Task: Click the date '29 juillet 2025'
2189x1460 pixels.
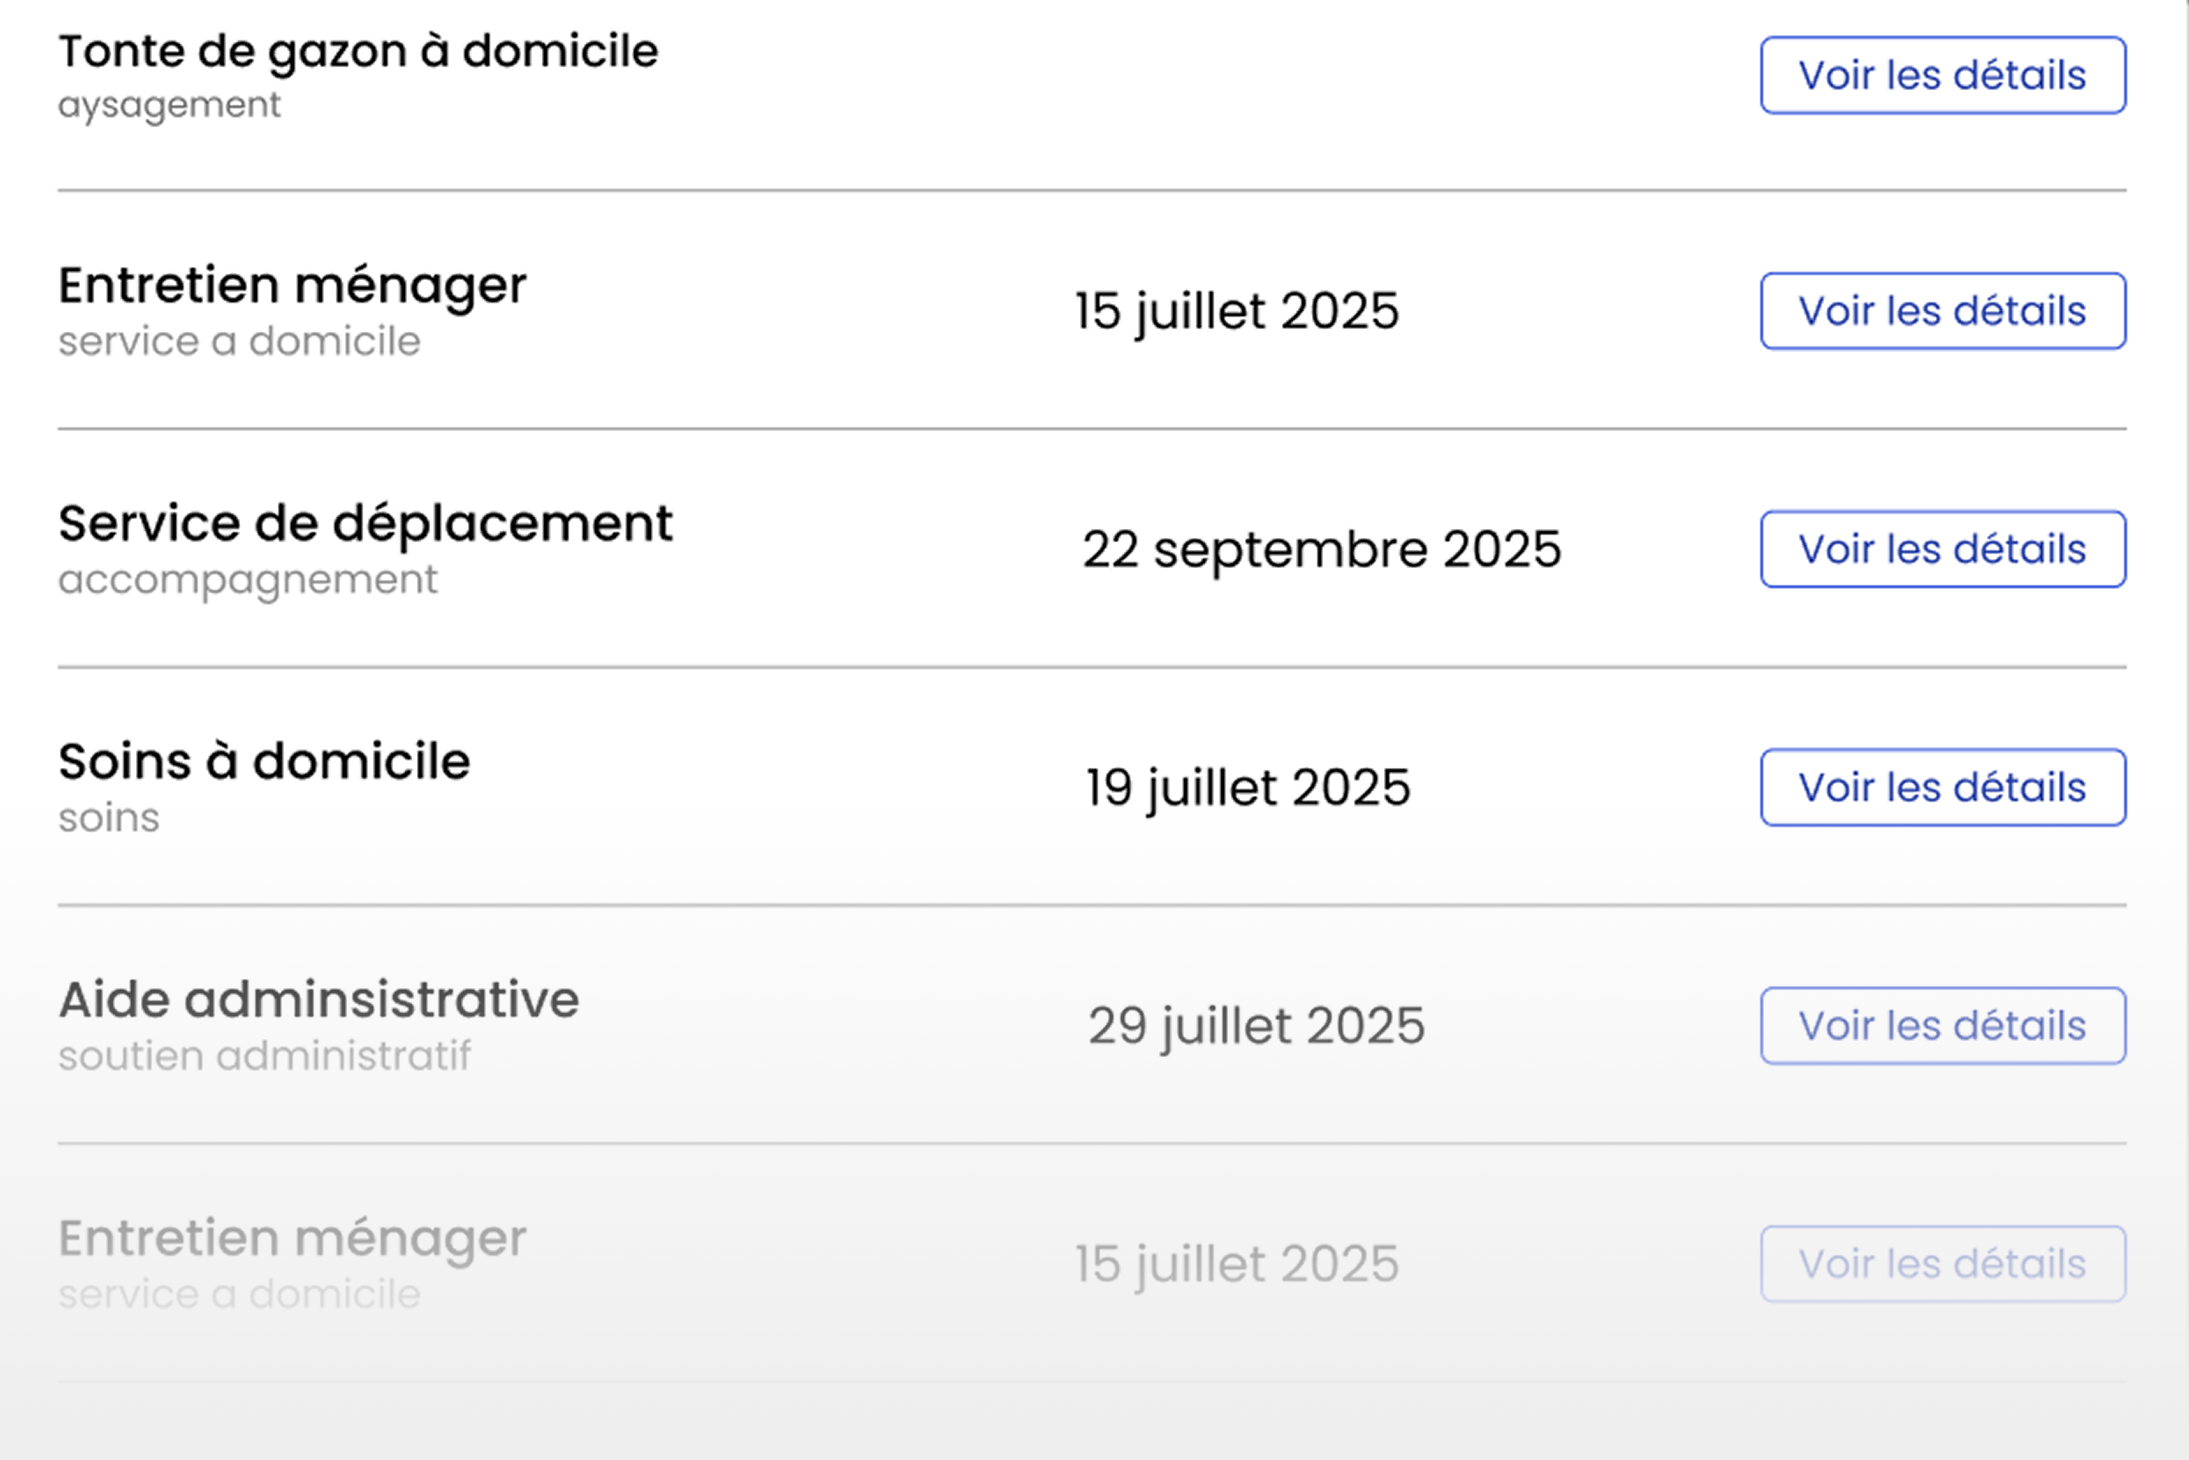Action: [x=1256, y=1025]
